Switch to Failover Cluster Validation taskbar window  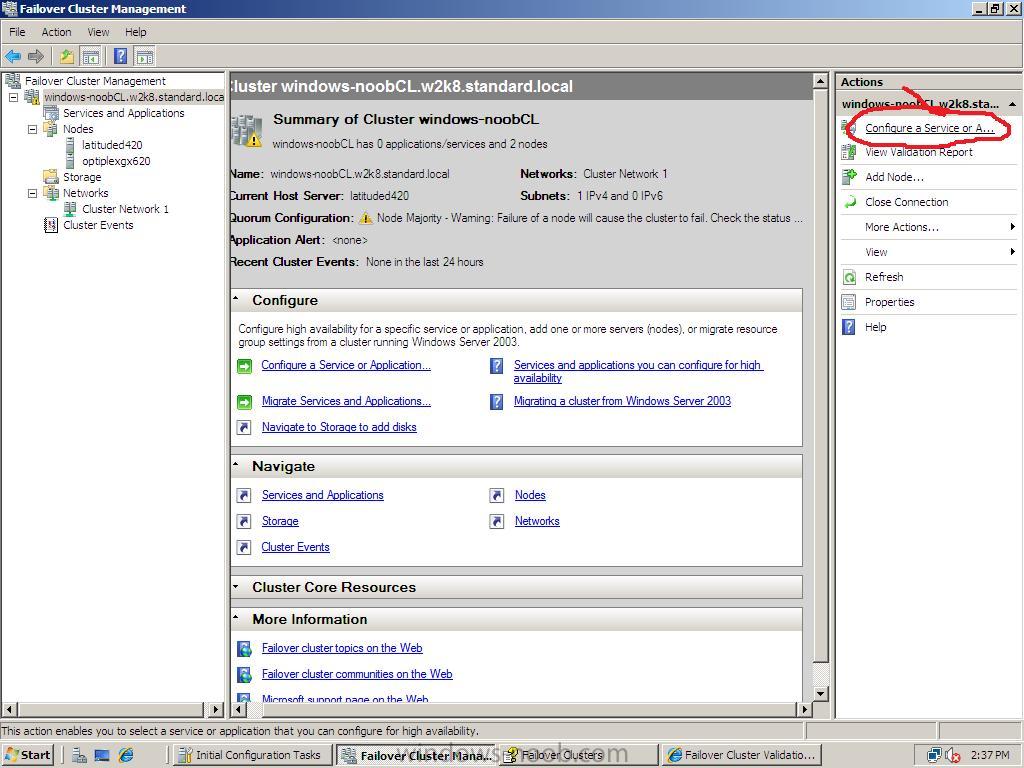[741, 755]
